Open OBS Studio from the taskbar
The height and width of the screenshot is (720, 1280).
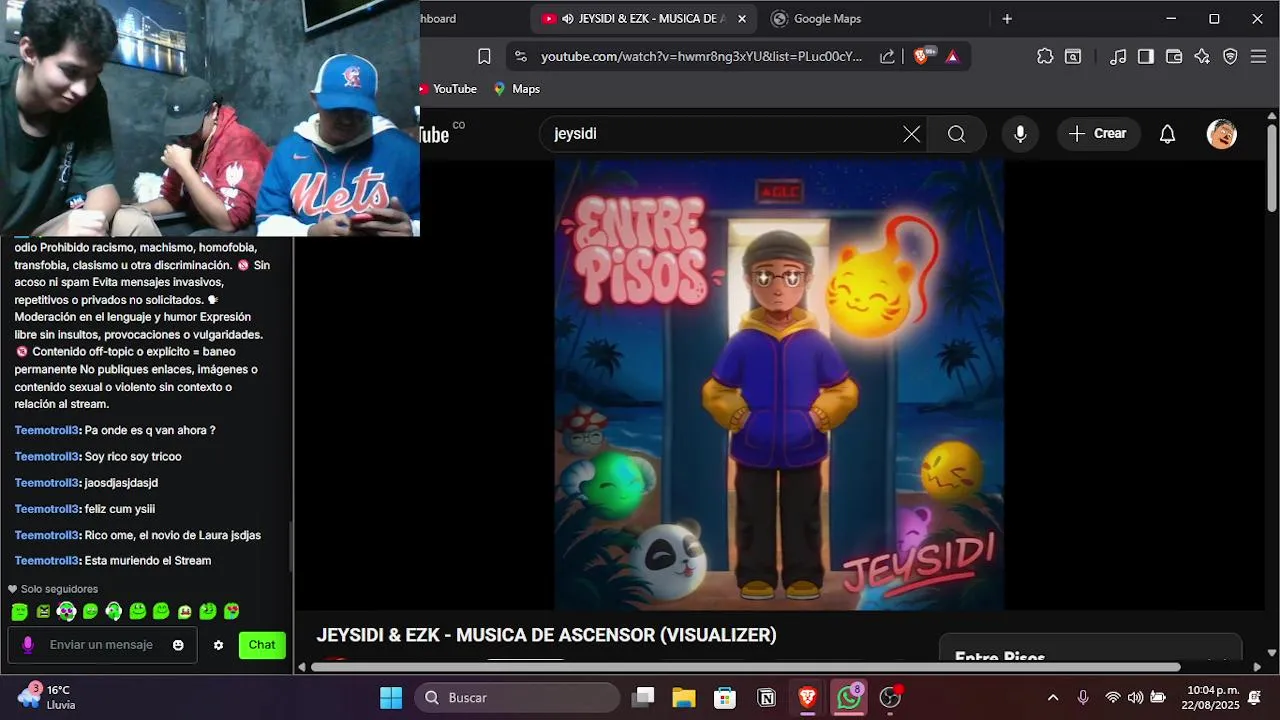[x=890, y=698]
